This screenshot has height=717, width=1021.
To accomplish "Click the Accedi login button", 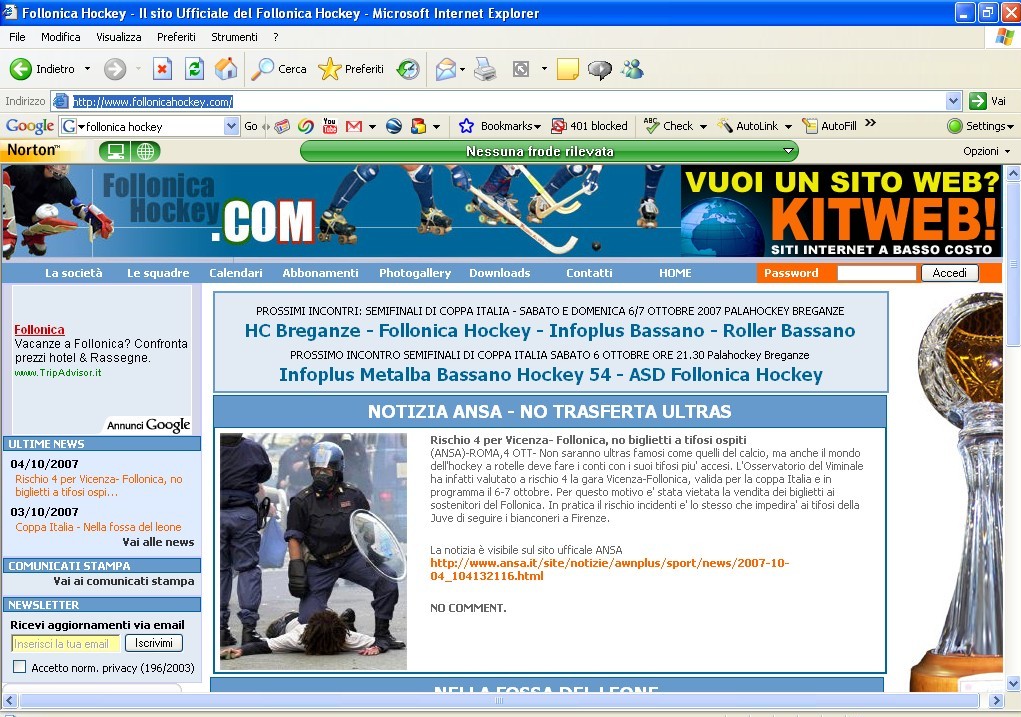I will [949, 273].
